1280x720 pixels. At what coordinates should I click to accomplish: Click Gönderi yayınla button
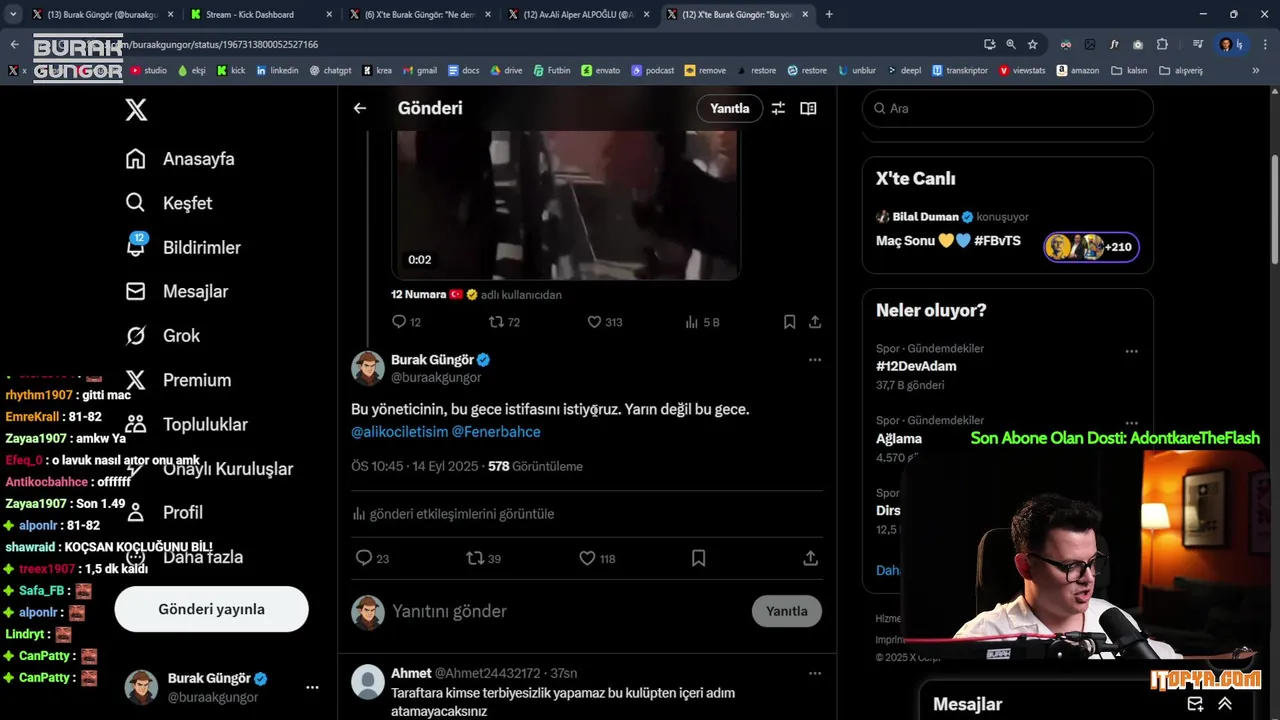pyautogui.click(x=211, y=609)
